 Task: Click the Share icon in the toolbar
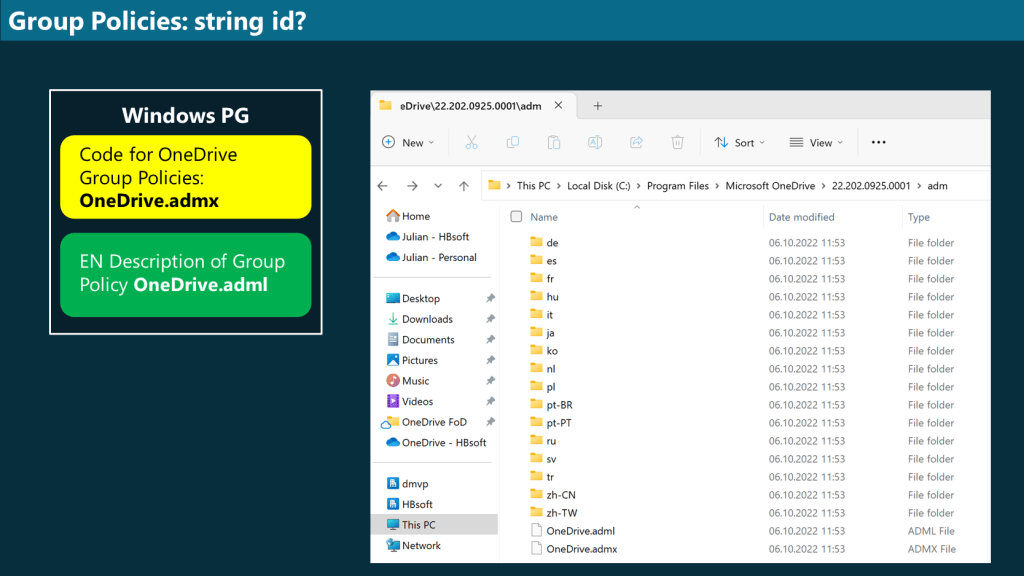point(636,143)
